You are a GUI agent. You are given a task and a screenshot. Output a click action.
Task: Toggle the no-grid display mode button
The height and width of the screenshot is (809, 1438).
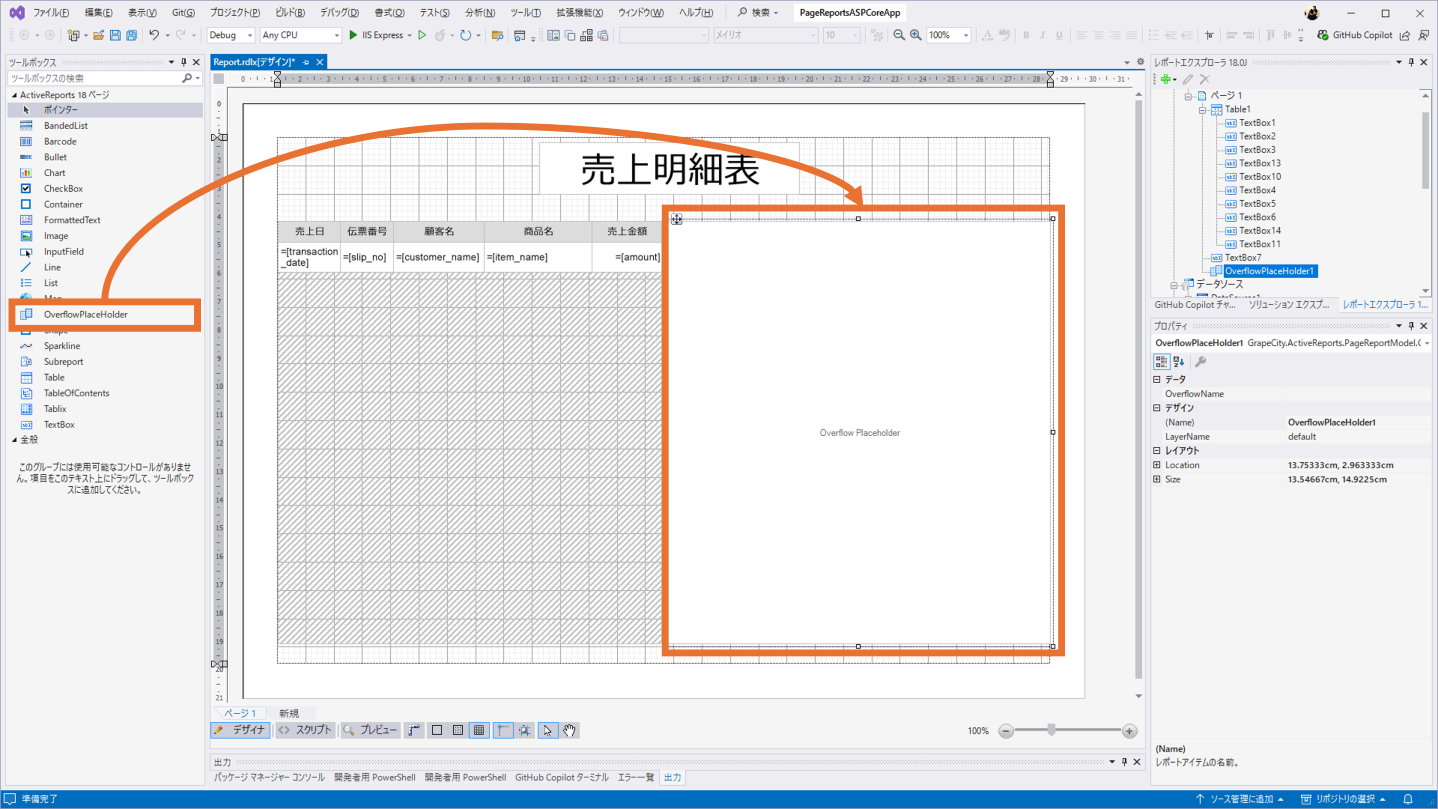coord(436,731)
